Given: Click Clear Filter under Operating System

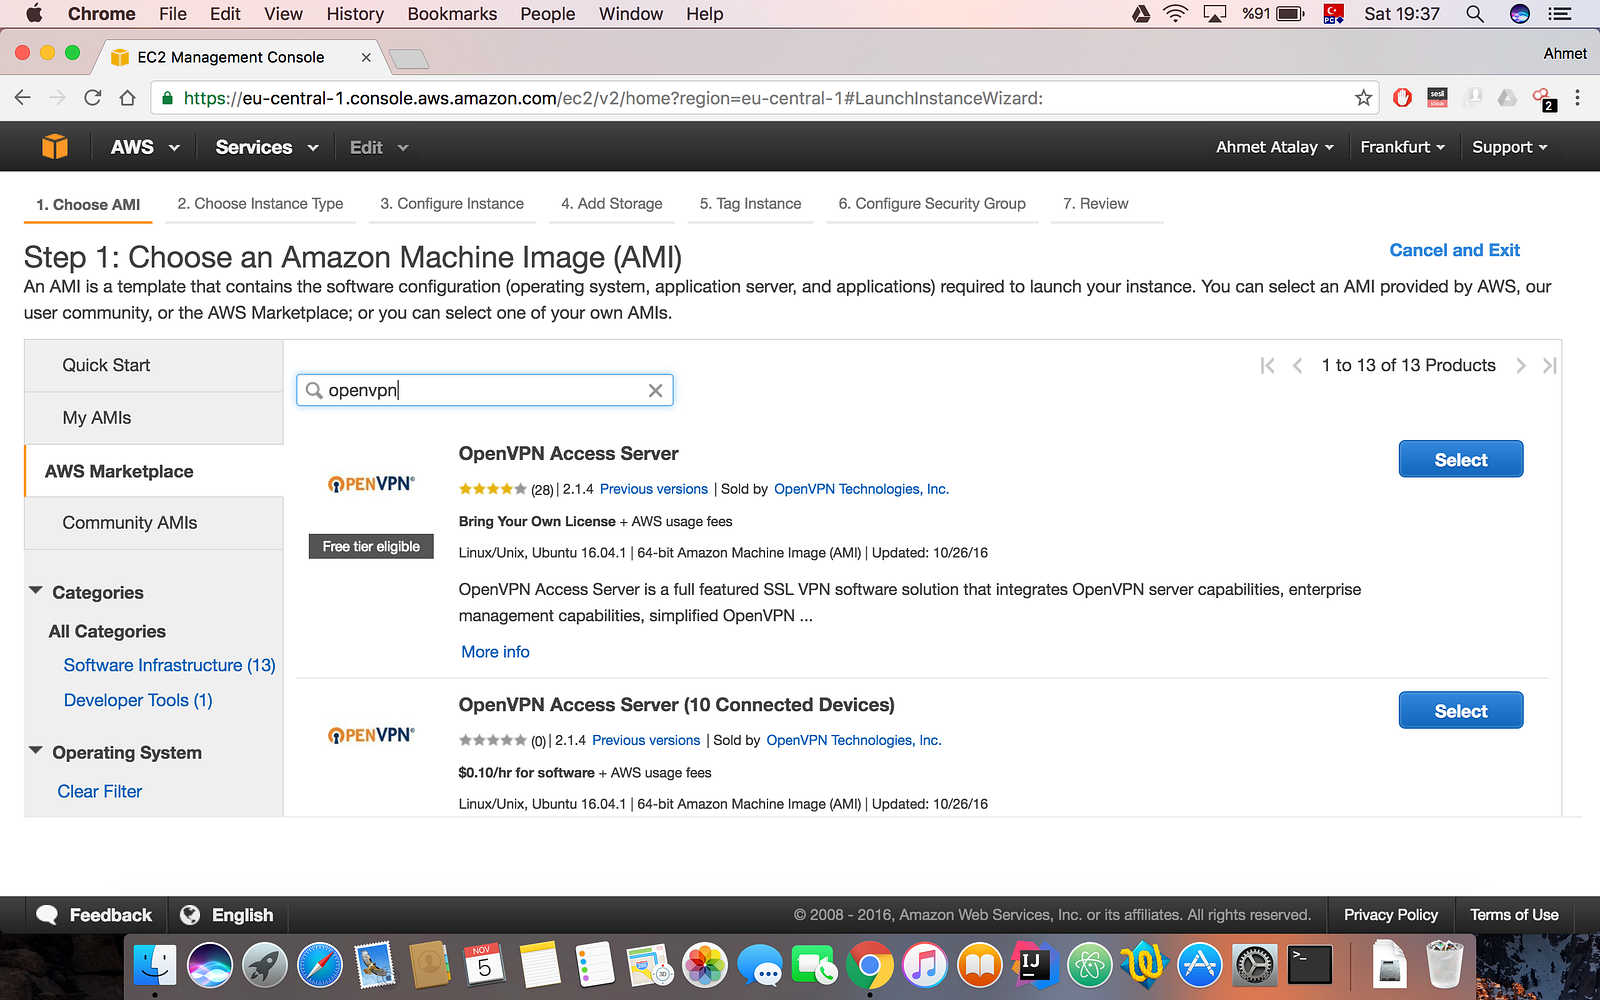Looking at the screenshot, I should click(100, 791).
